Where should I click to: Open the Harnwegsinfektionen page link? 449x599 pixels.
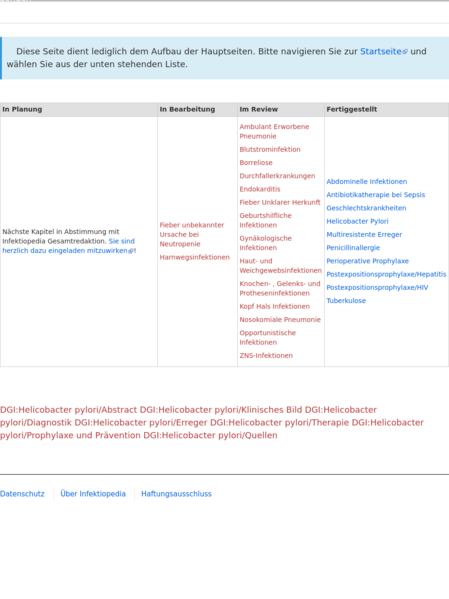pyautogui.click(x=195, y=257)
